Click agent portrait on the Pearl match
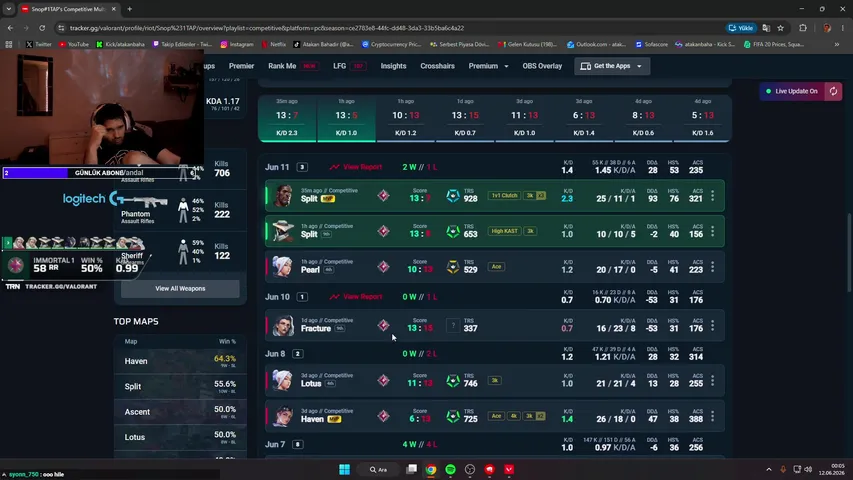Screen dimensions: 853x480 coord(283,267)
